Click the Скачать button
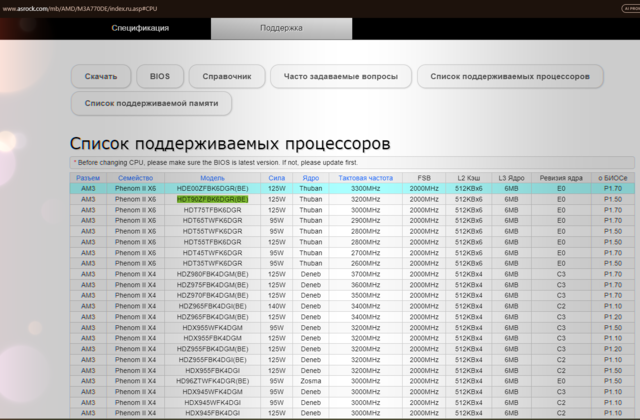 click(101, 76)
